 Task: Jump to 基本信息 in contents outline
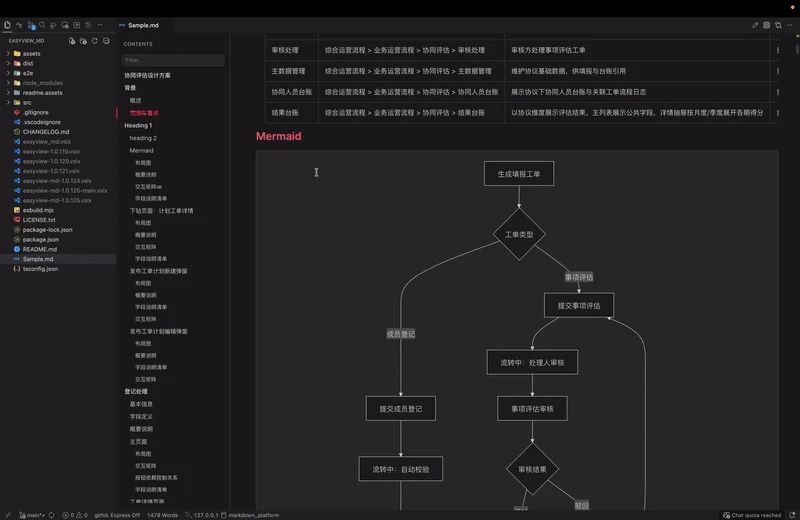141,404
